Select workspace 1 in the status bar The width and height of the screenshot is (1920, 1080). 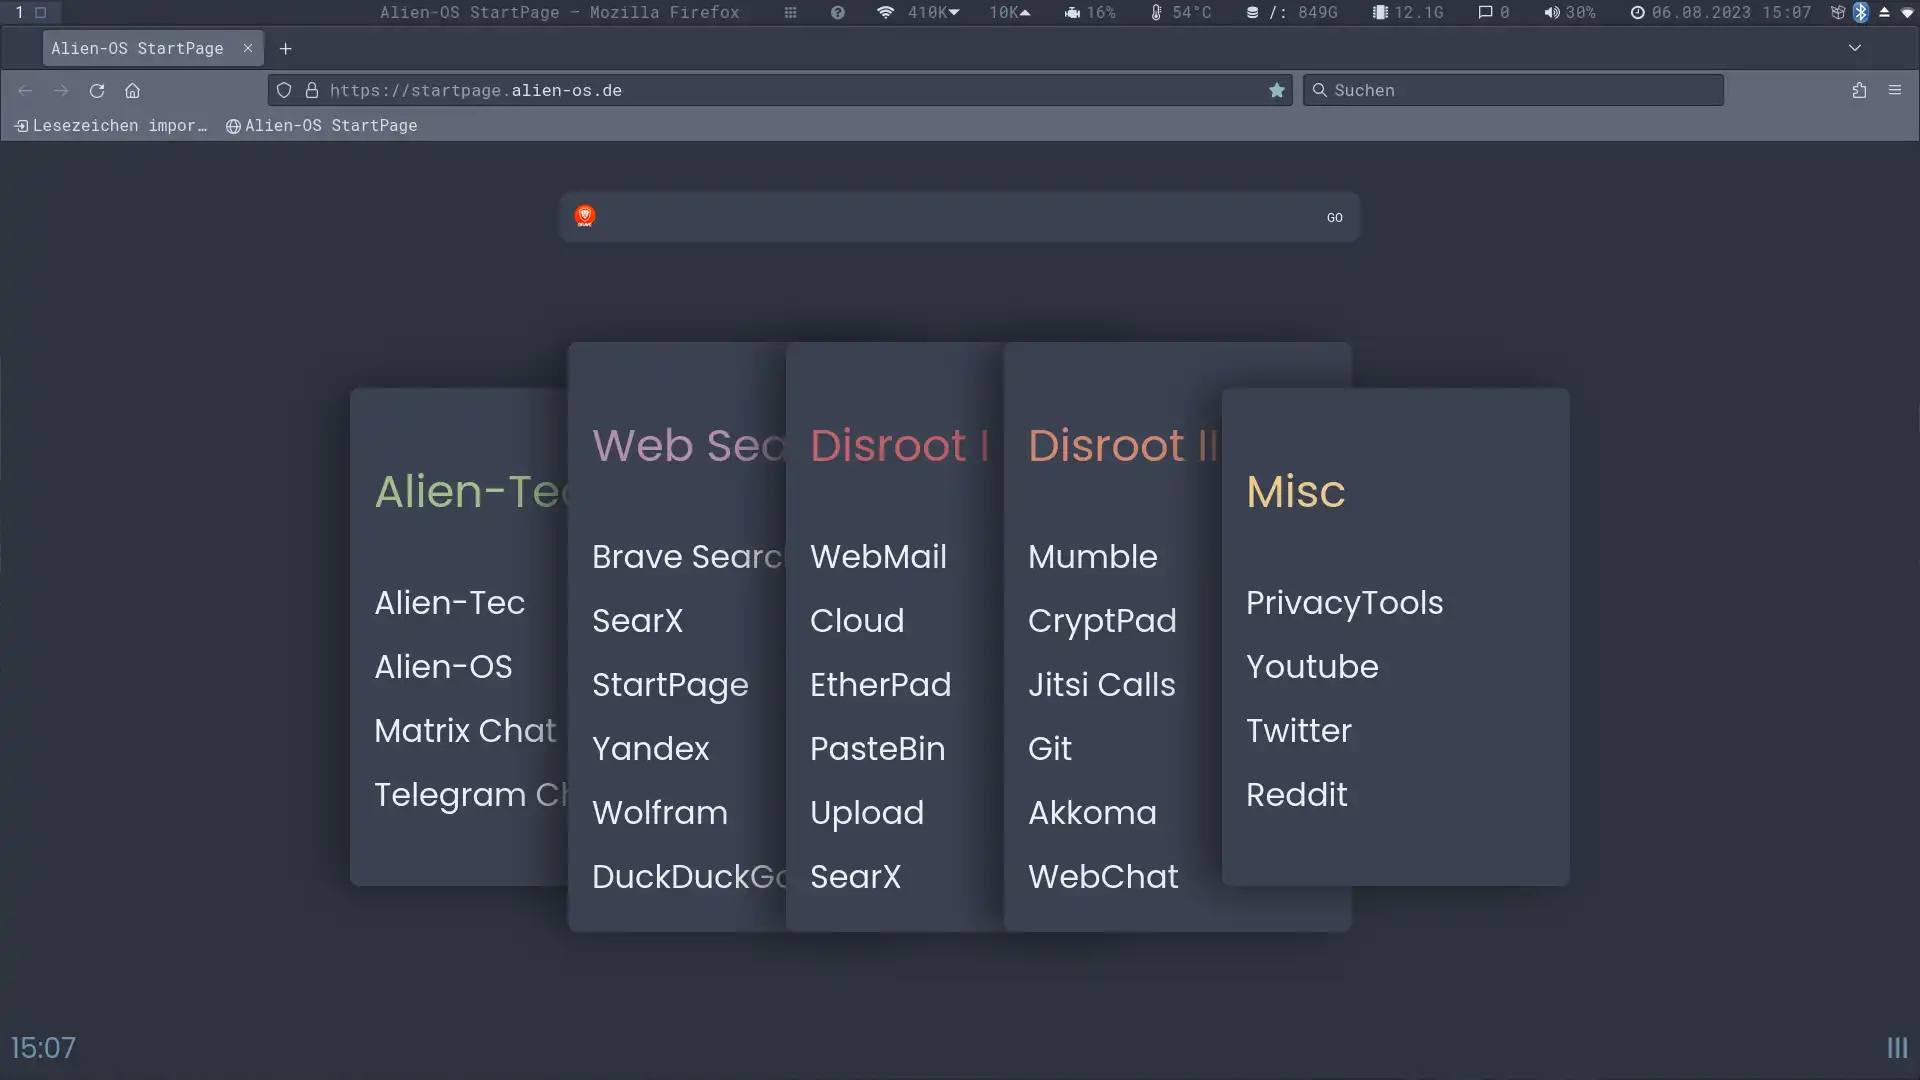point(19,12)
